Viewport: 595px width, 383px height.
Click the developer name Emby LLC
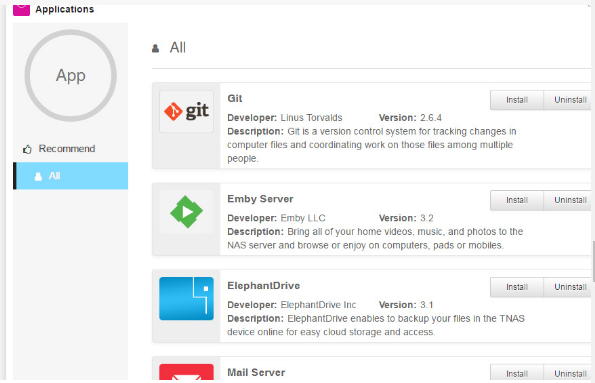tap(303, 218)
